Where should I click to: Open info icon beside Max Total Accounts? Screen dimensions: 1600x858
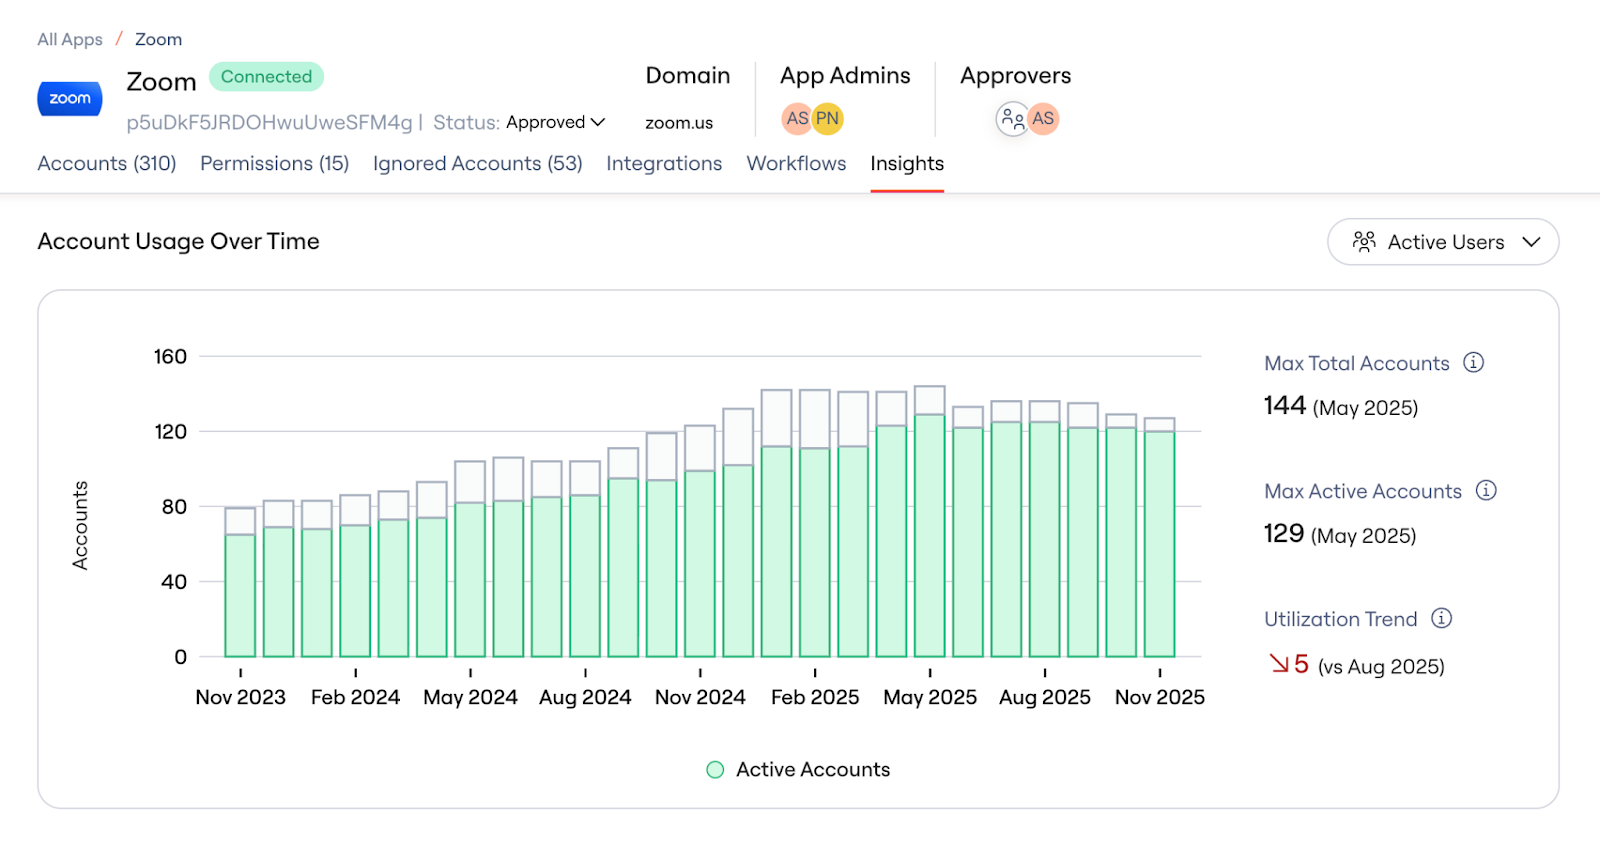tap(1473, 362)
